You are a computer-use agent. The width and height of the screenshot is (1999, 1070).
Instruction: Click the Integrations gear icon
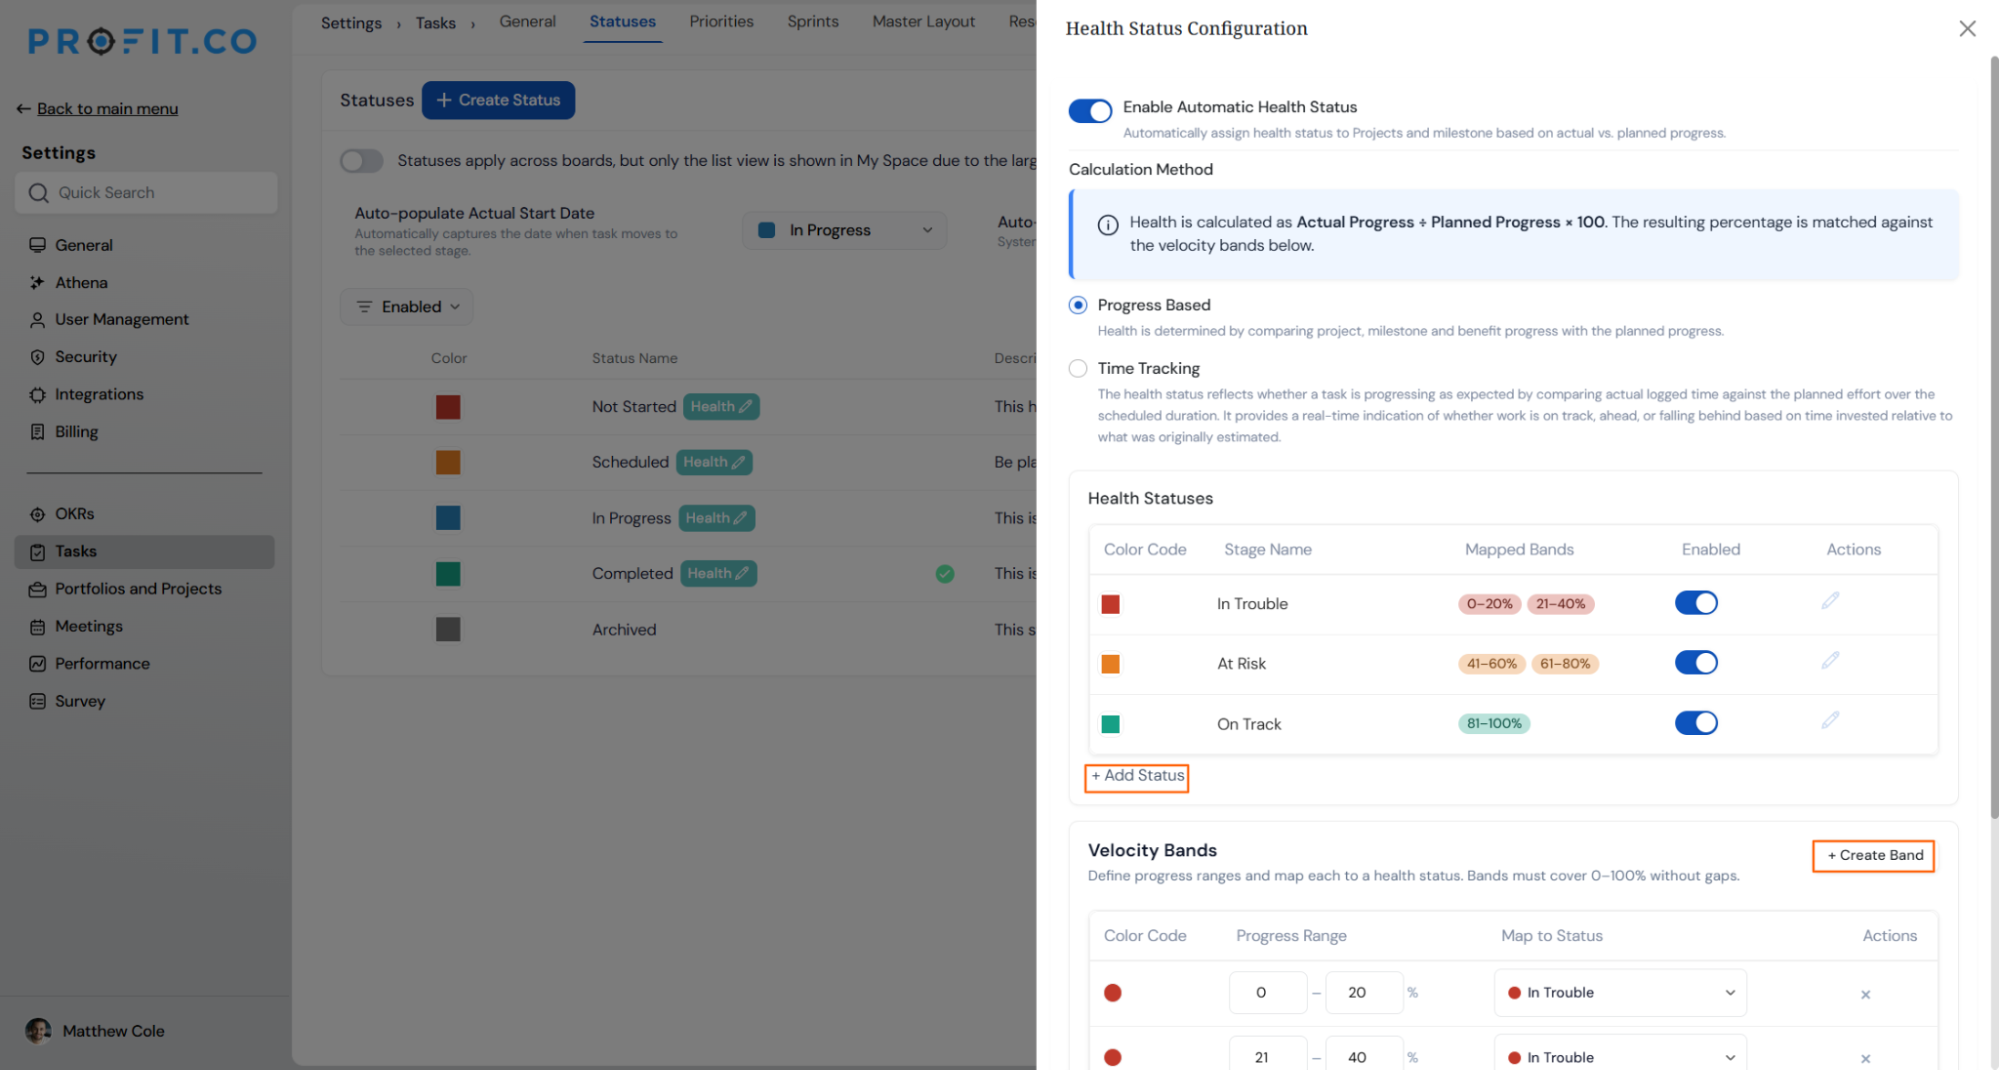point(37,395)
